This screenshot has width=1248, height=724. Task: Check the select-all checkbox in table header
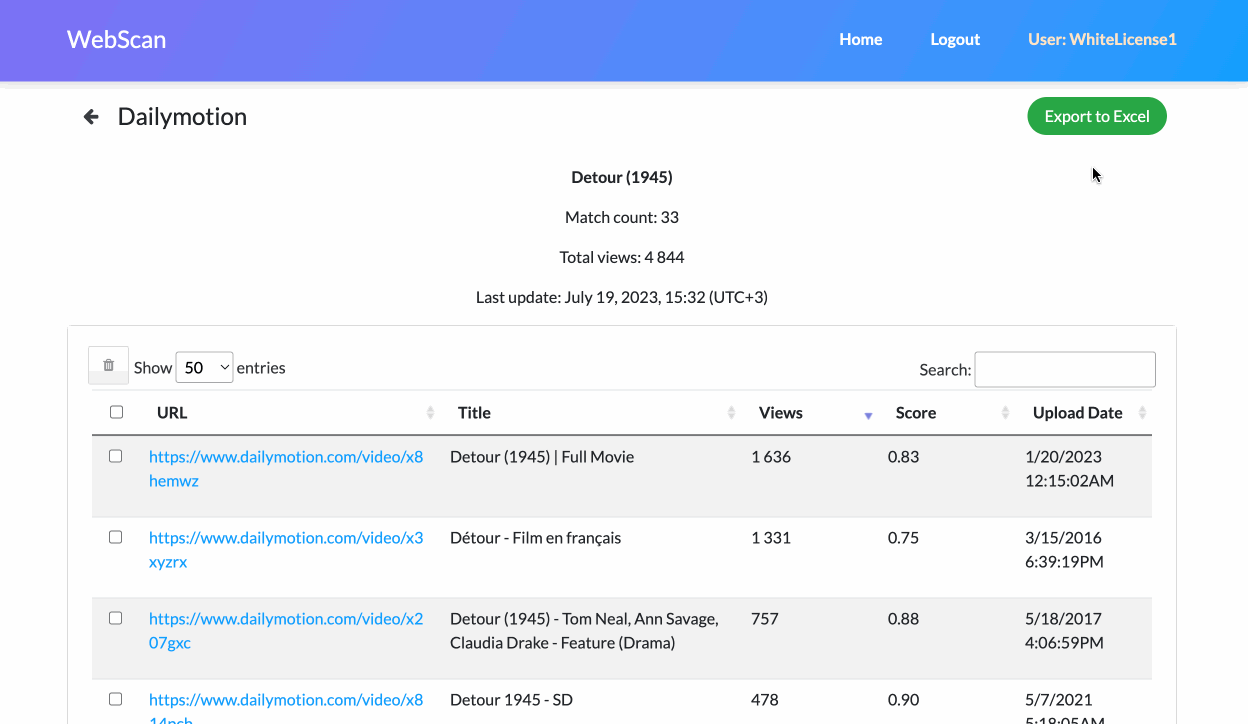coord(116,411)
